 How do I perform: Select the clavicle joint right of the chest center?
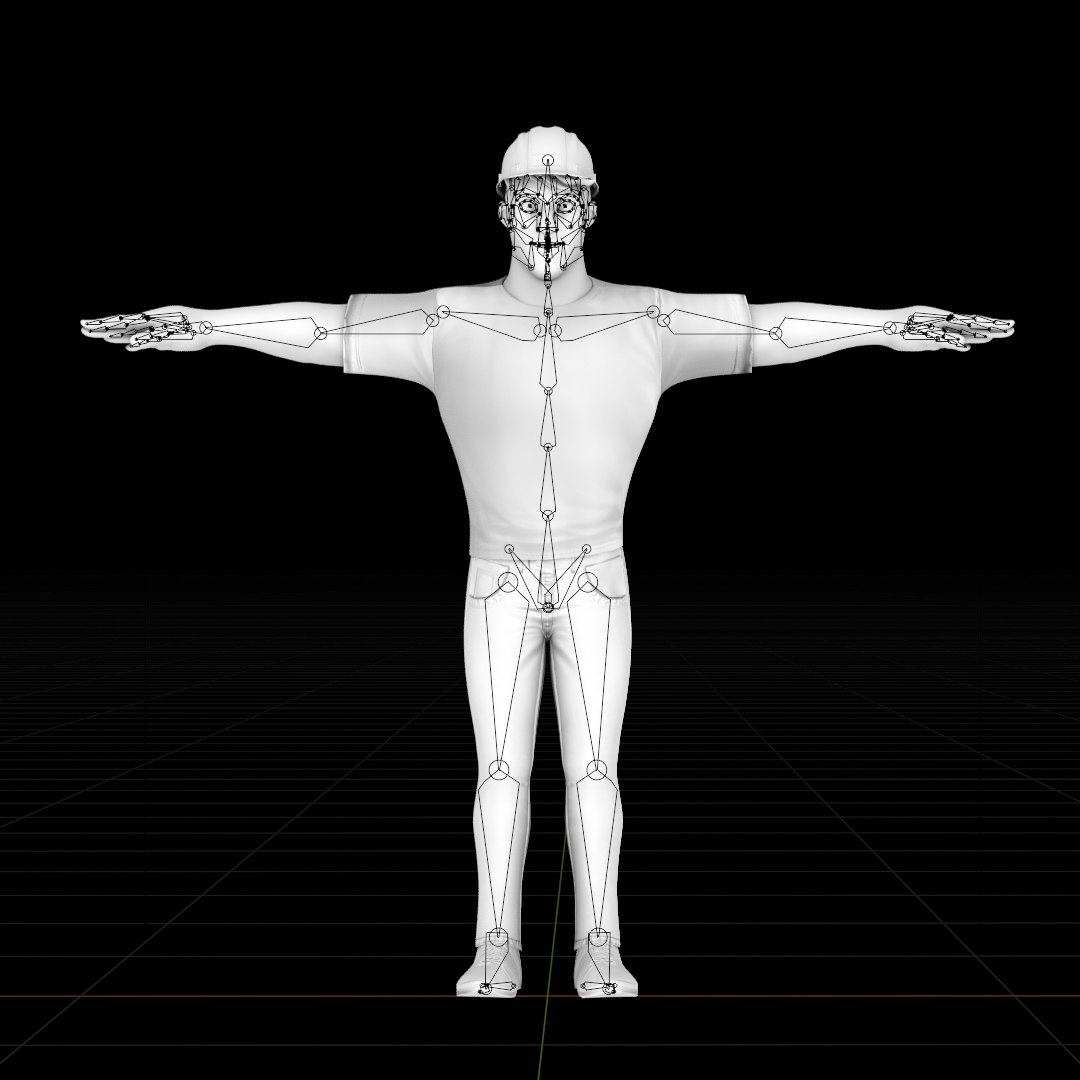coord(555,331)
